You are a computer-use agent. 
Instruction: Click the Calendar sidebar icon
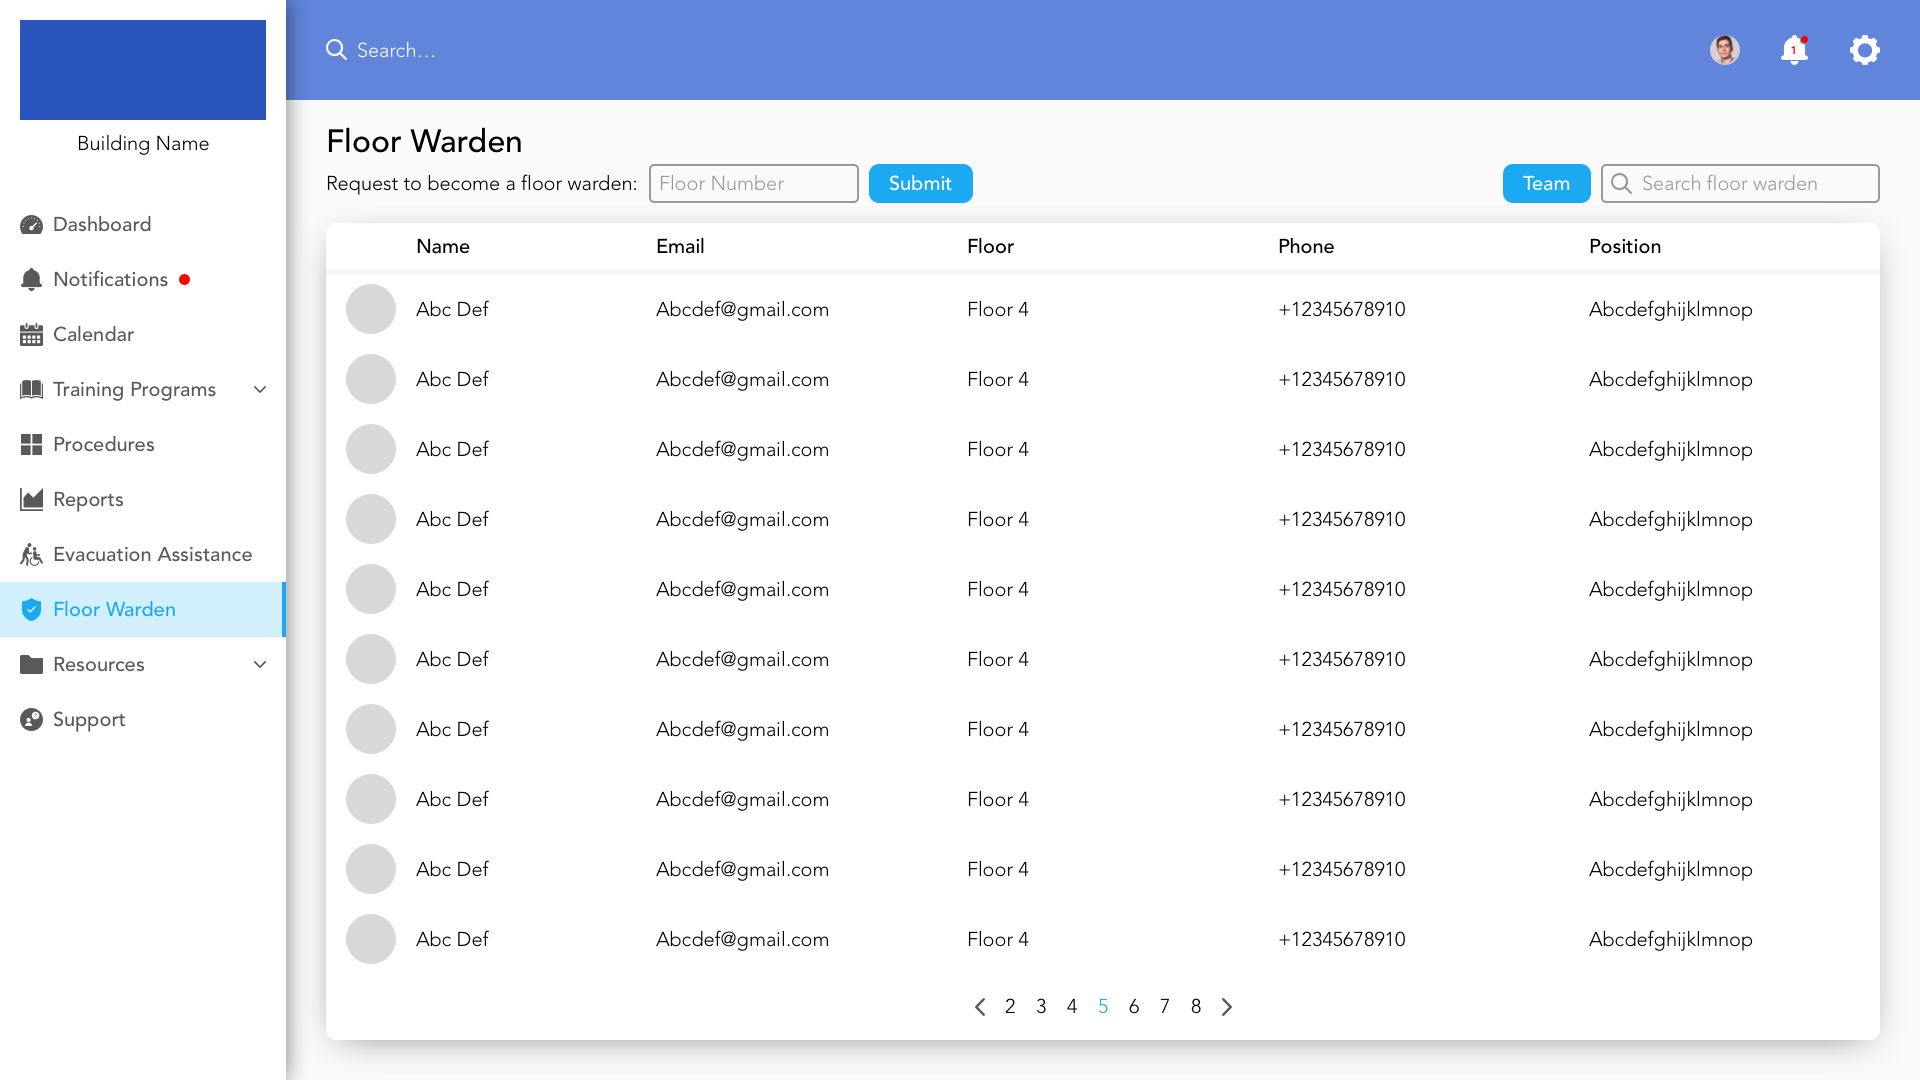(x=31, y=335)
